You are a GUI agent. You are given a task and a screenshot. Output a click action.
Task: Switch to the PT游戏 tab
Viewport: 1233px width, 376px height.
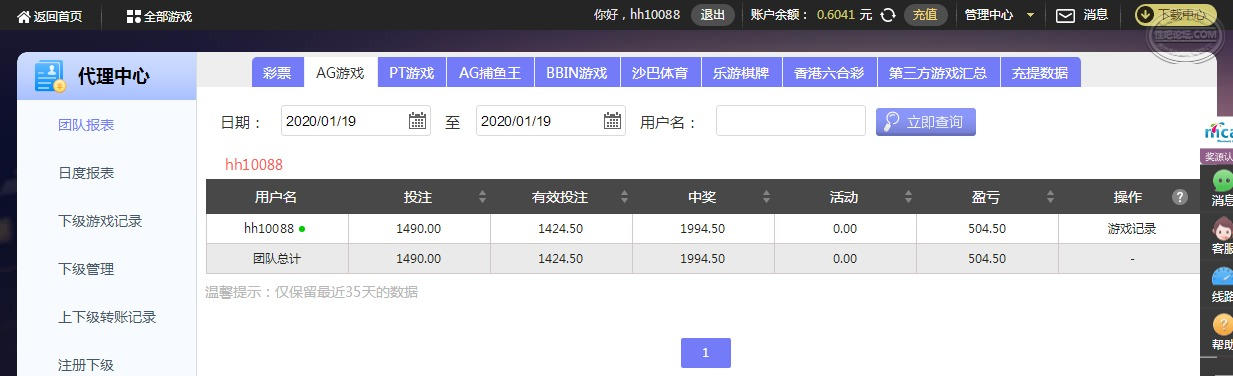(x=412, y=73)
